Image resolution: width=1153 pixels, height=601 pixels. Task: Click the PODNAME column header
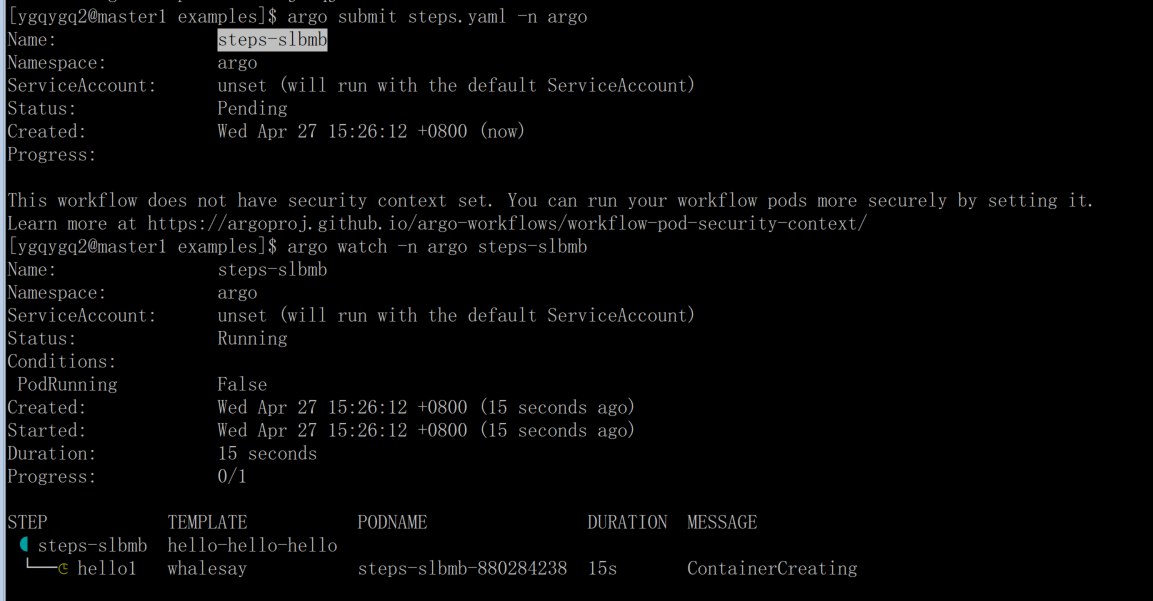pyautogui.click(x=392, y=523)
